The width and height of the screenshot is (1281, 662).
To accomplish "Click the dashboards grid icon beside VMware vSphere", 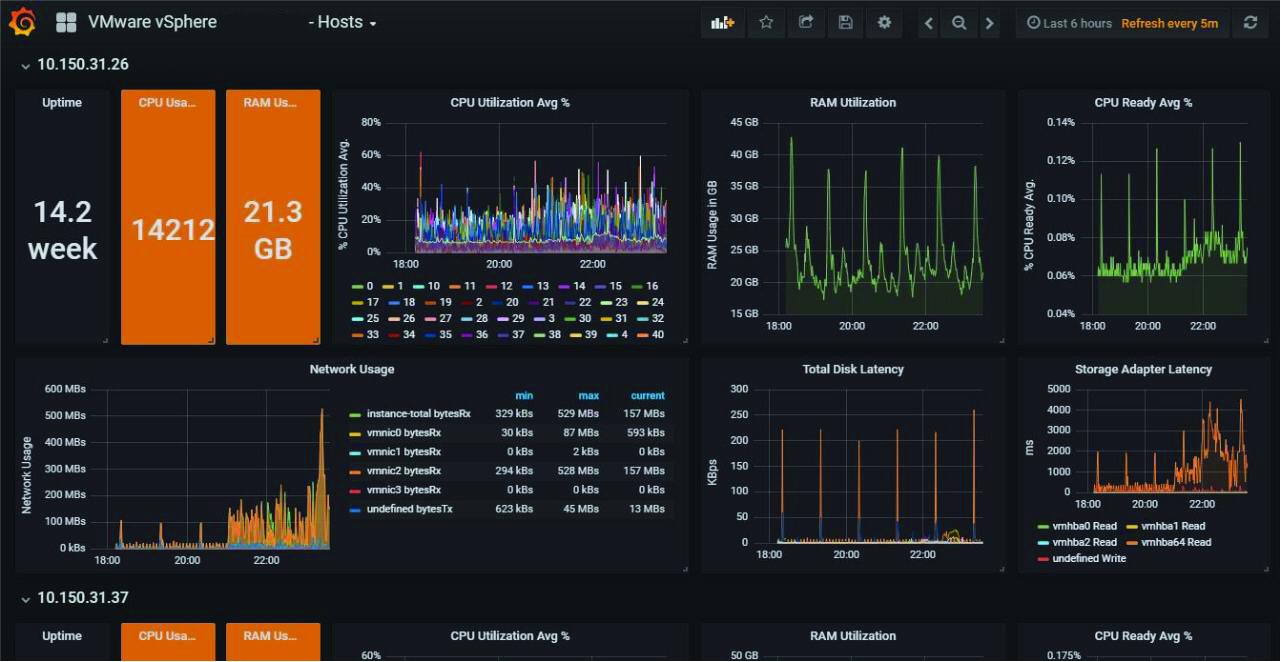I will pyautogui.click(x=66, y=22).
